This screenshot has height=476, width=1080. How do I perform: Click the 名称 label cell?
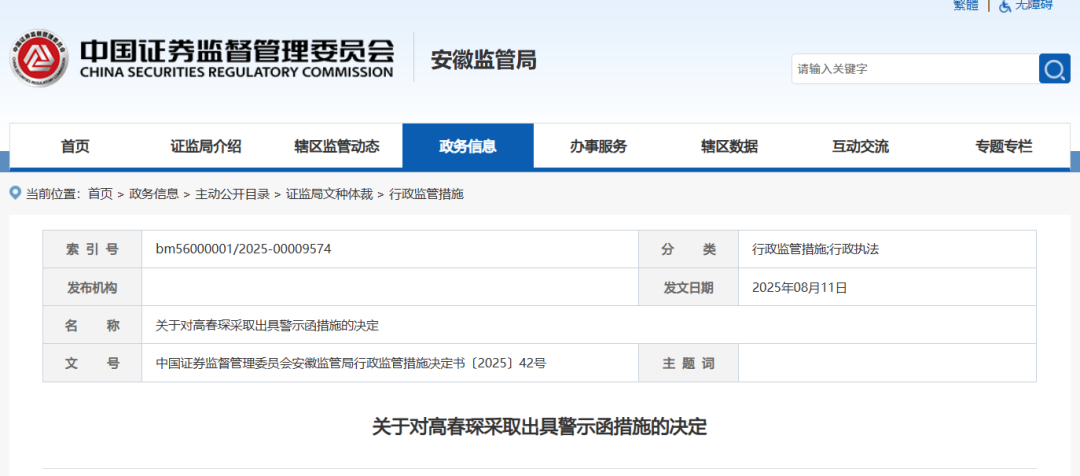pos(92,325)
